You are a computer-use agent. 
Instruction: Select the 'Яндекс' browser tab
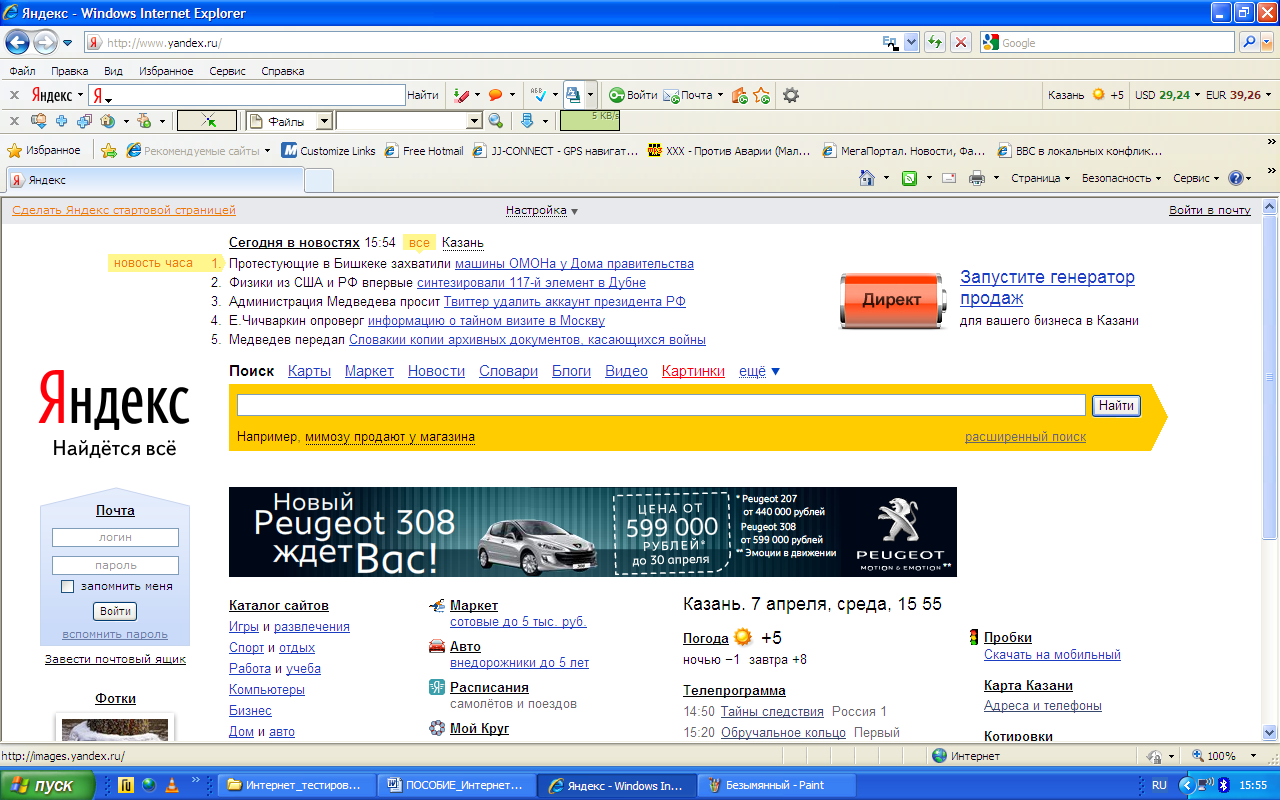[154, 180]
